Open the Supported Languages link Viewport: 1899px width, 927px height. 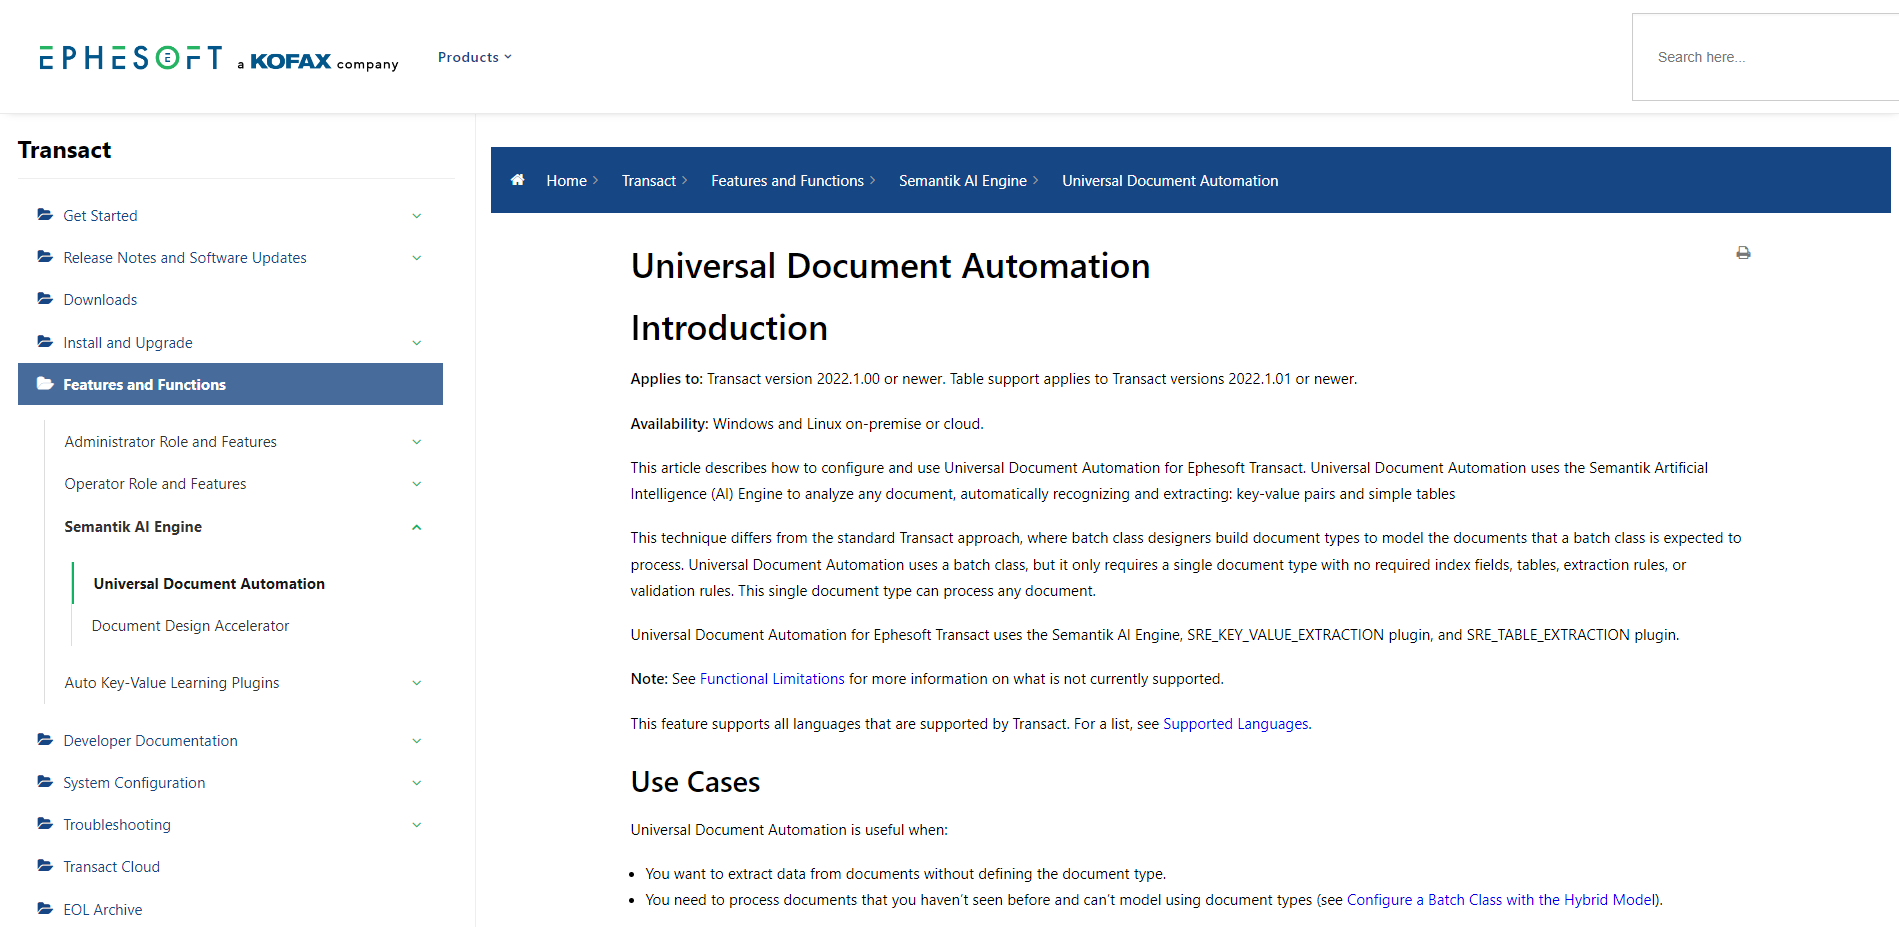pos(1235,723)
